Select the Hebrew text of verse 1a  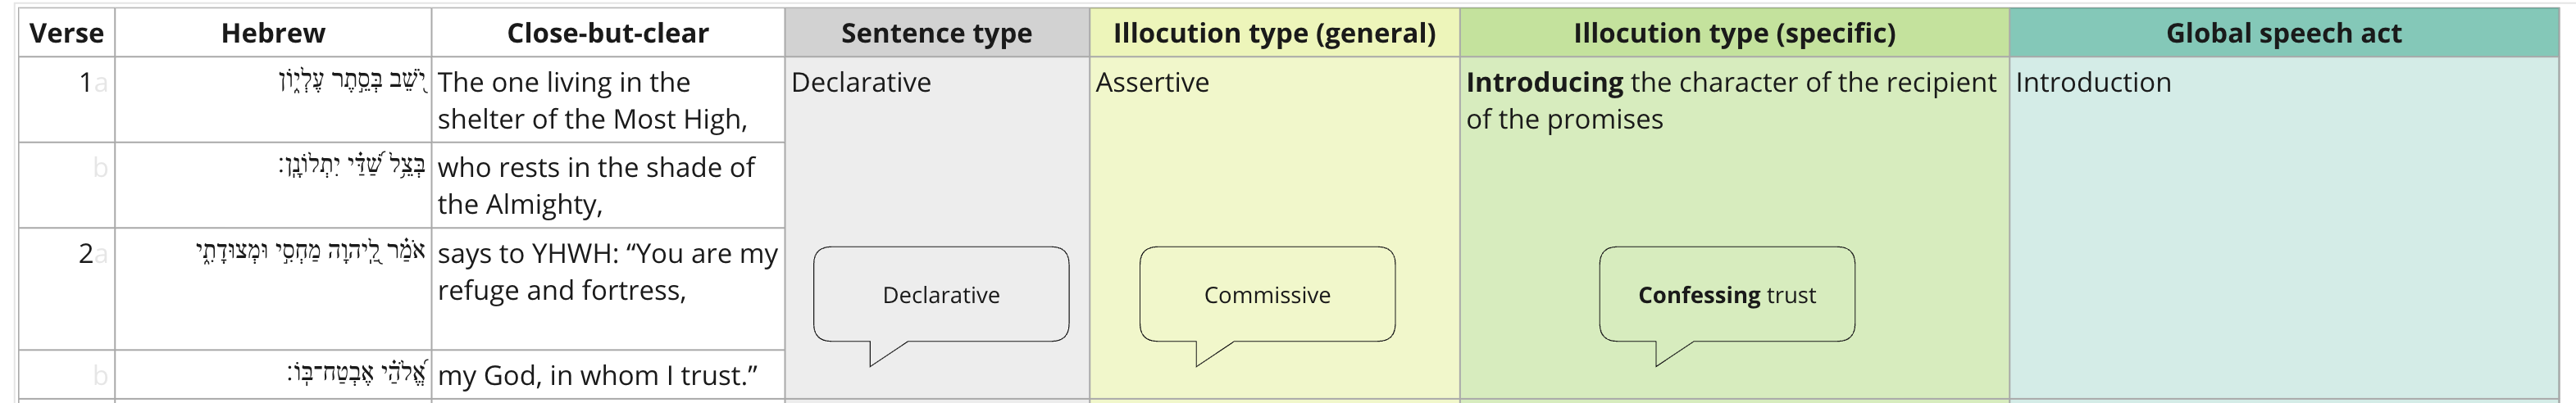tap(352, 81)
